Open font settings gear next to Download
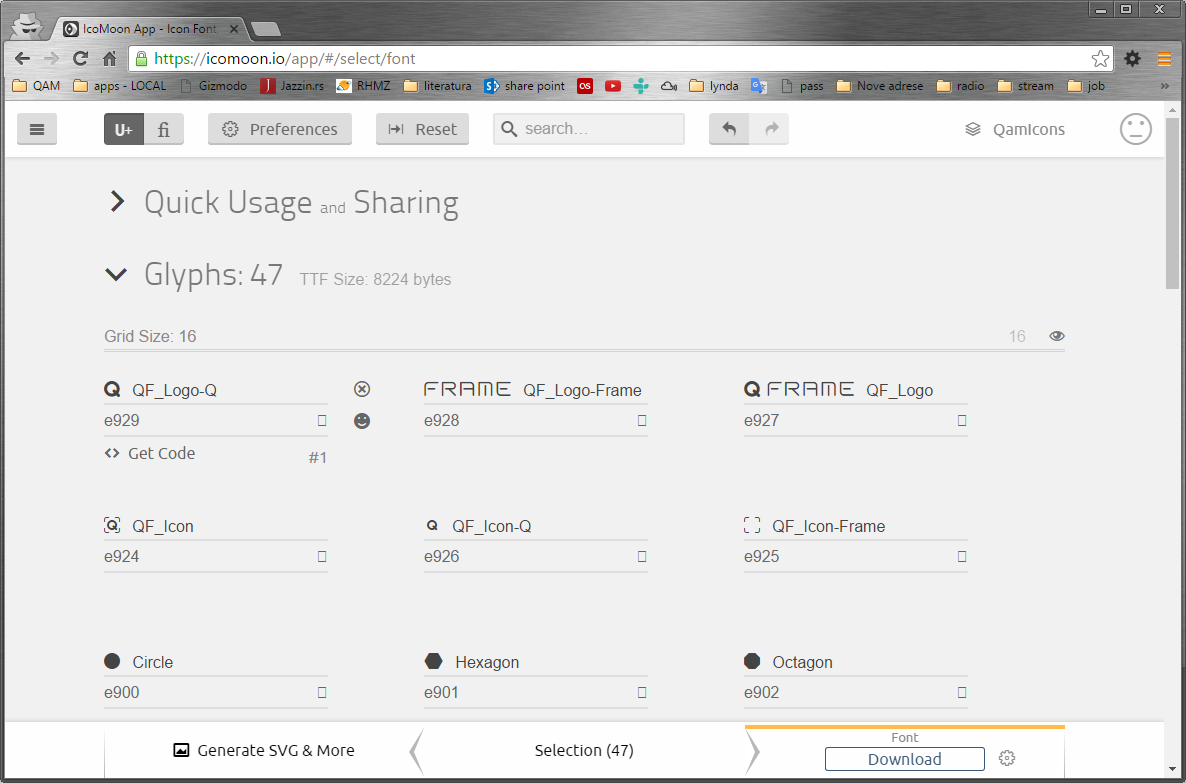This screenshot has width=1186, height=783. [x=1007, y=759]
